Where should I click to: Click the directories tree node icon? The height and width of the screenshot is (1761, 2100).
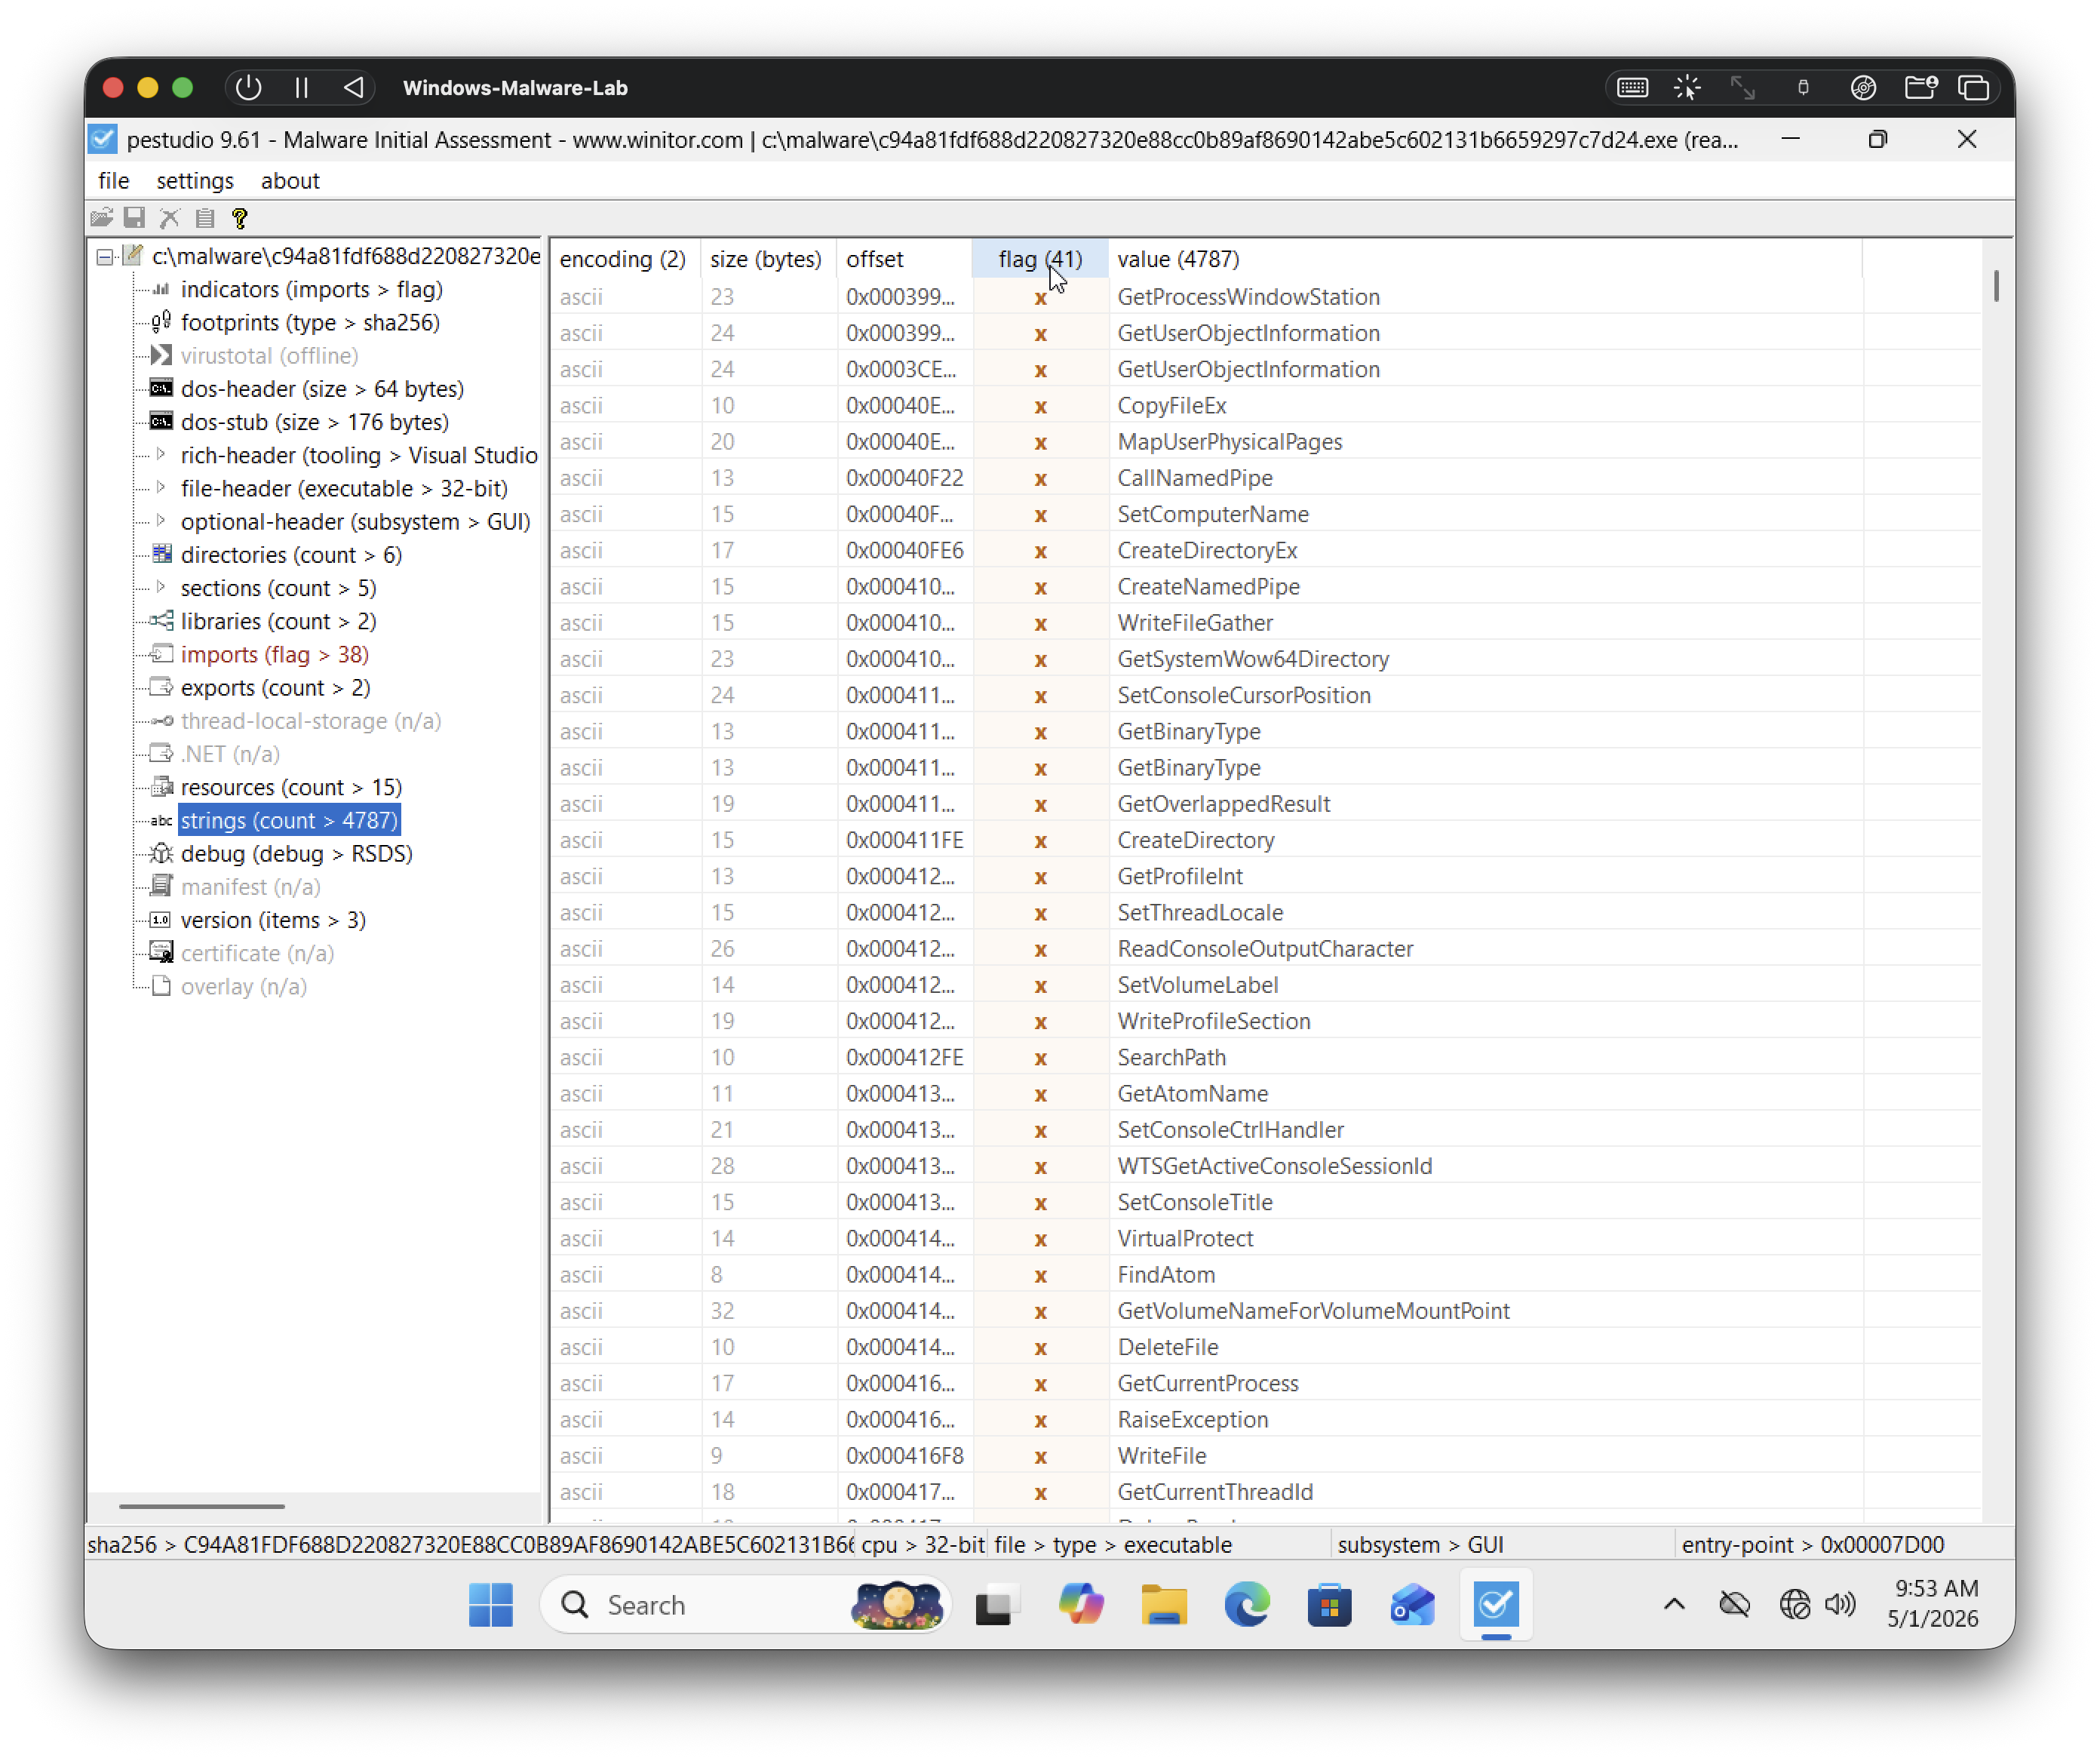(161, 554)
